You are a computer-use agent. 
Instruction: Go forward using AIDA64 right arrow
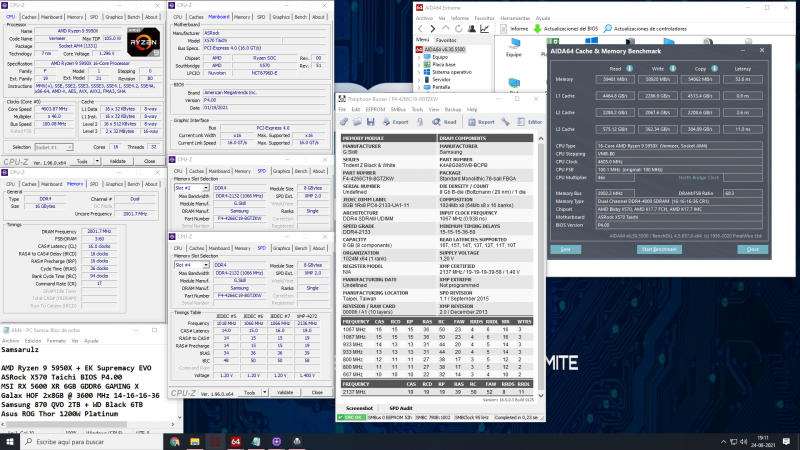pos(433,29)
